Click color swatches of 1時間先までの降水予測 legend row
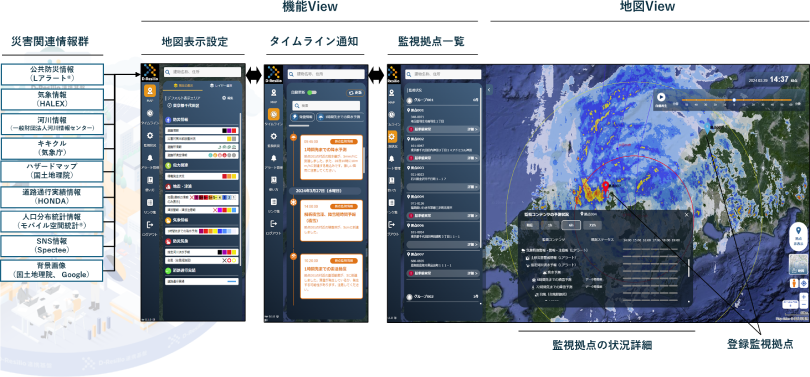Image resolution: width=810 pixels, height=377 pixels. [218, 230]
